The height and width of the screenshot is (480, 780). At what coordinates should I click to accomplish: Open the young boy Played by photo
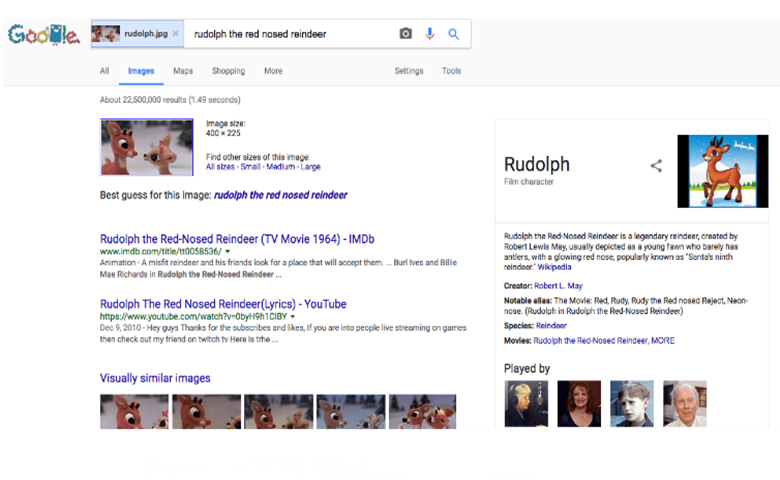pyautogui.click(x=632, y=403)
